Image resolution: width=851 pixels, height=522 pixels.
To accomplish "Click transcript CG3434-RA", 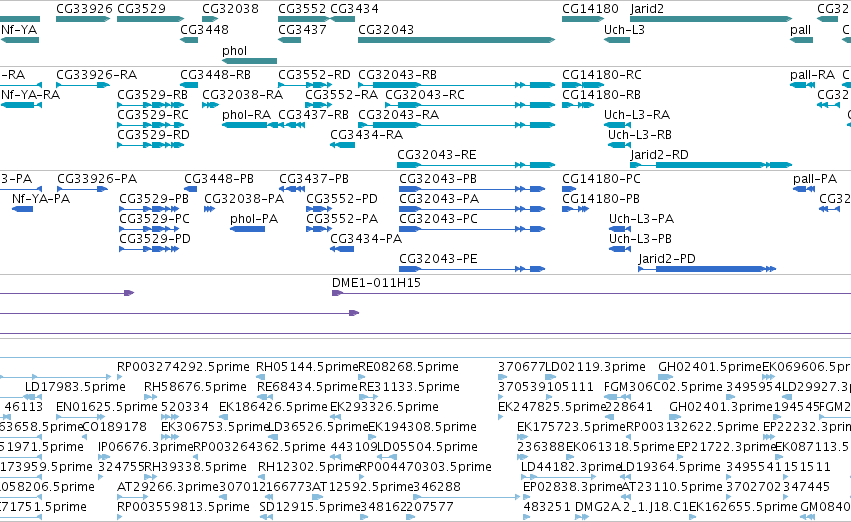I will pos(366,135).
